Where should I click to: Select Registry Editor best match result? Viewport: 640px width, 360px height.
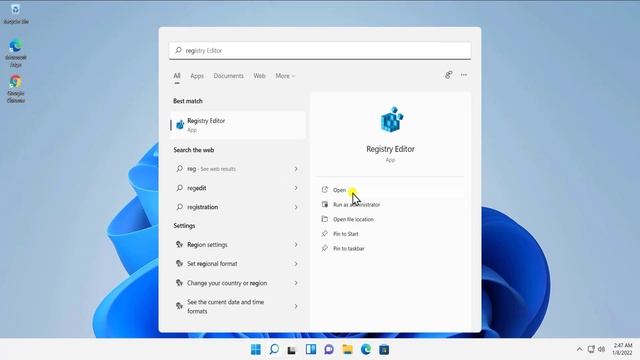point(238,125)
